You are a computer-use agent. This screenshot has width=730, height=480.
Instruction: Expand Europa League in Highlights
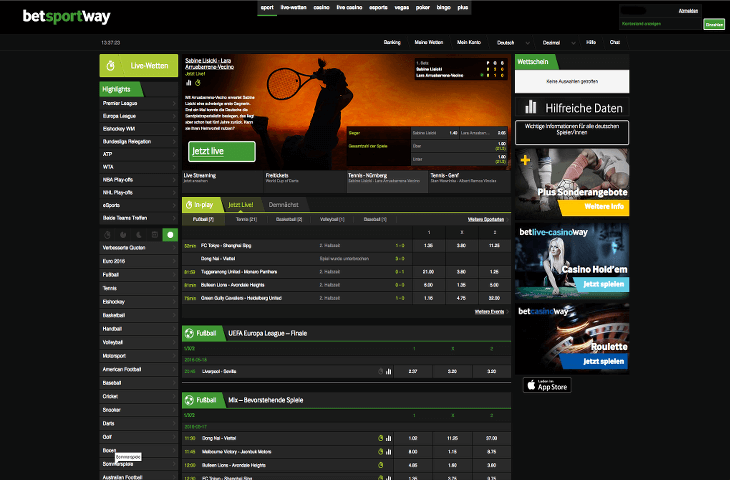139,116
